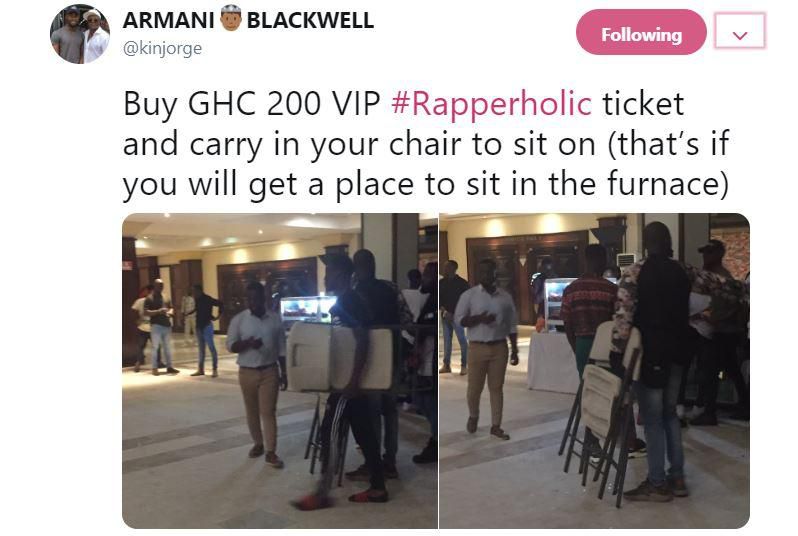The height and width of the screenshot is (536, 798).
Task: Open right photo with leaning folded chairs
Action: tap(594, 371)
